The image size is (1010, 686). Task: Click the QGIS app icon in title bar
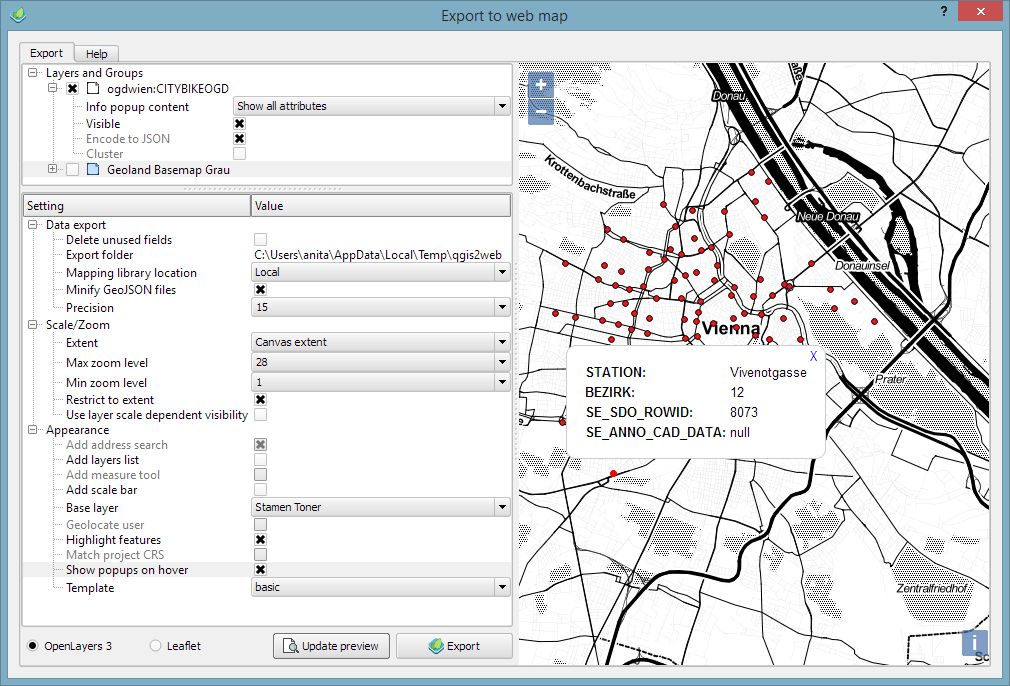click(18, 14)
